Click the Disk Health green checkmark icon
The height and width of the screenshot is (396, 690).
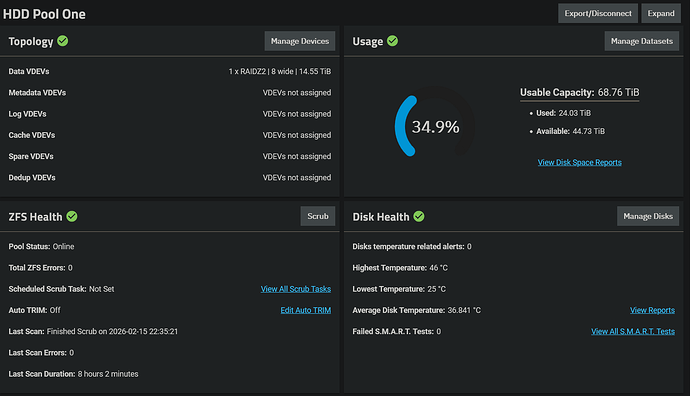pyautogui.click(x=419, y=216)
